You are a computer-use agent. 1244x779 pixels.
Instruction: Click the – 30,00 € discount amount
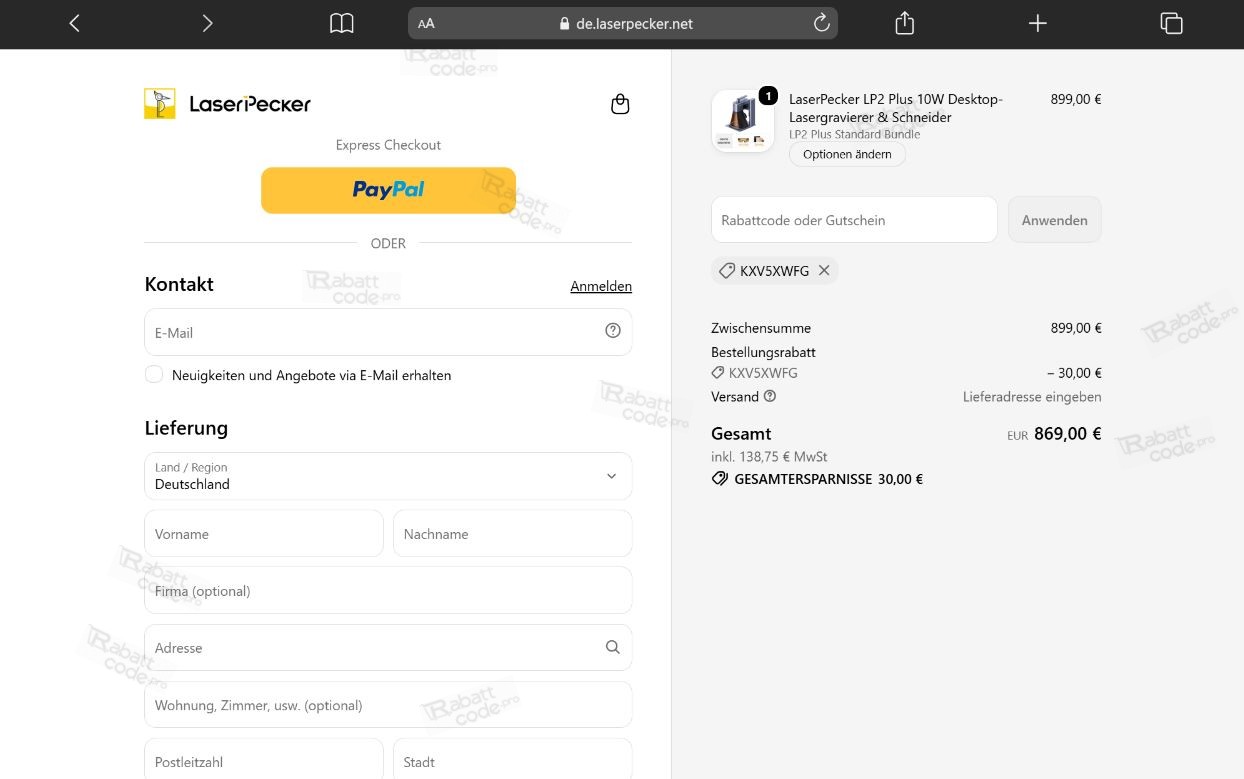[1074, 372]
